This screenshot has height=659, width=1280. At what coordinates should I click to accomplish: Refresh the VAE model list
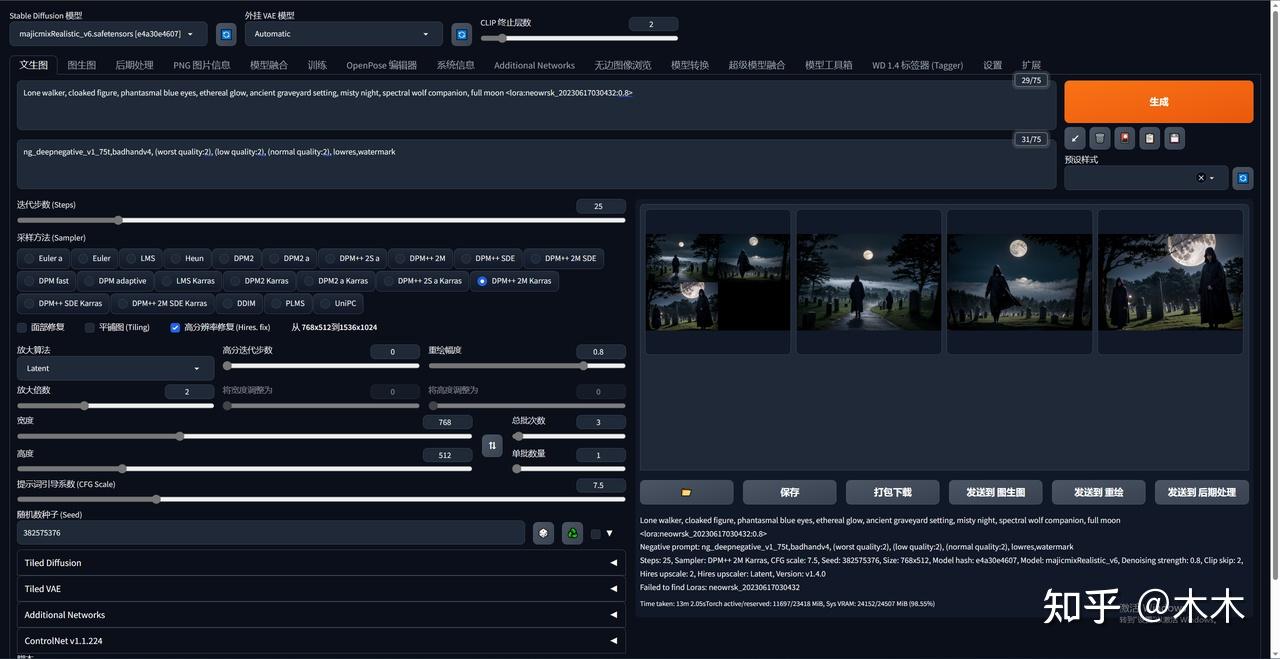point(461,34)
